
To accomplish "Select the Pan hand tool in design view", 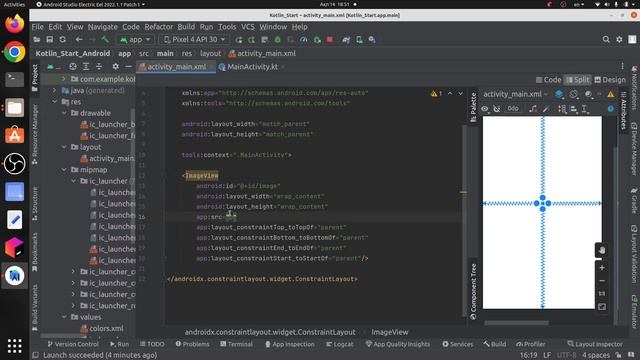I will point(602,250).
